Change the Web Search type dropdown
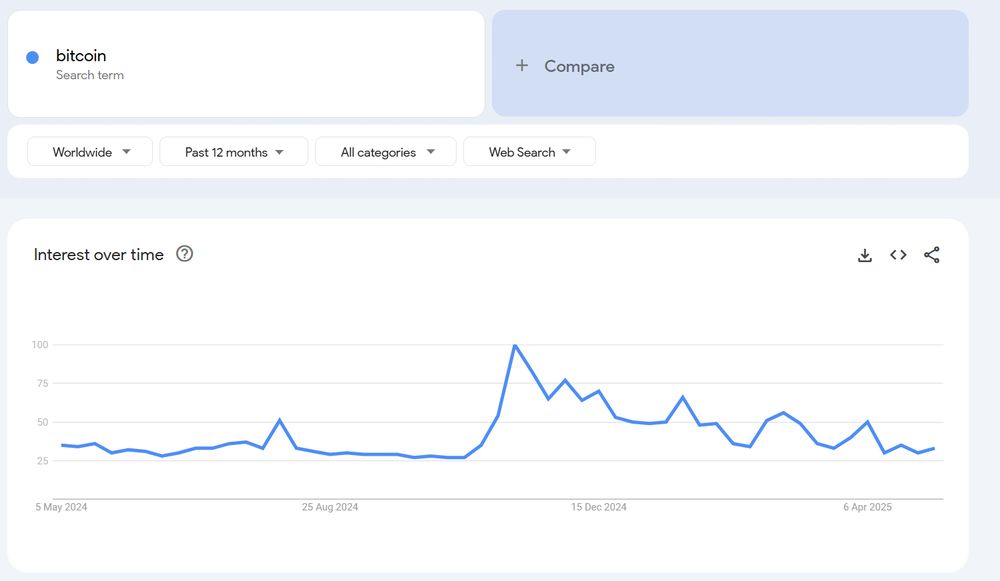Image resolution: width=1000 pixels, height=581 pixels. [529, 152]
